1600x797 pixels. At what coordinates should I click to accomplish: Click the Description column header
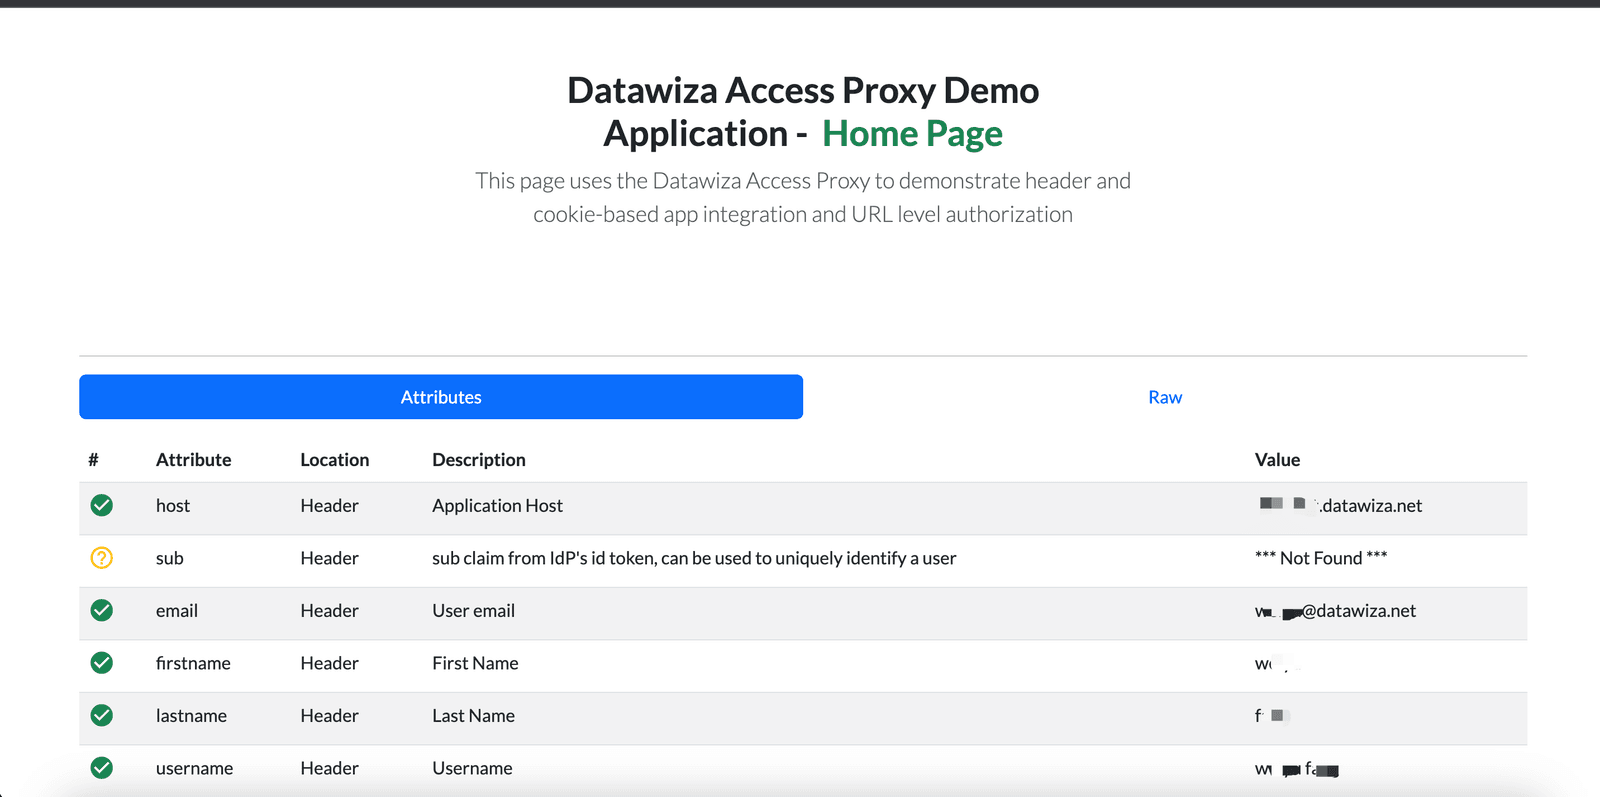coord(478,460)
